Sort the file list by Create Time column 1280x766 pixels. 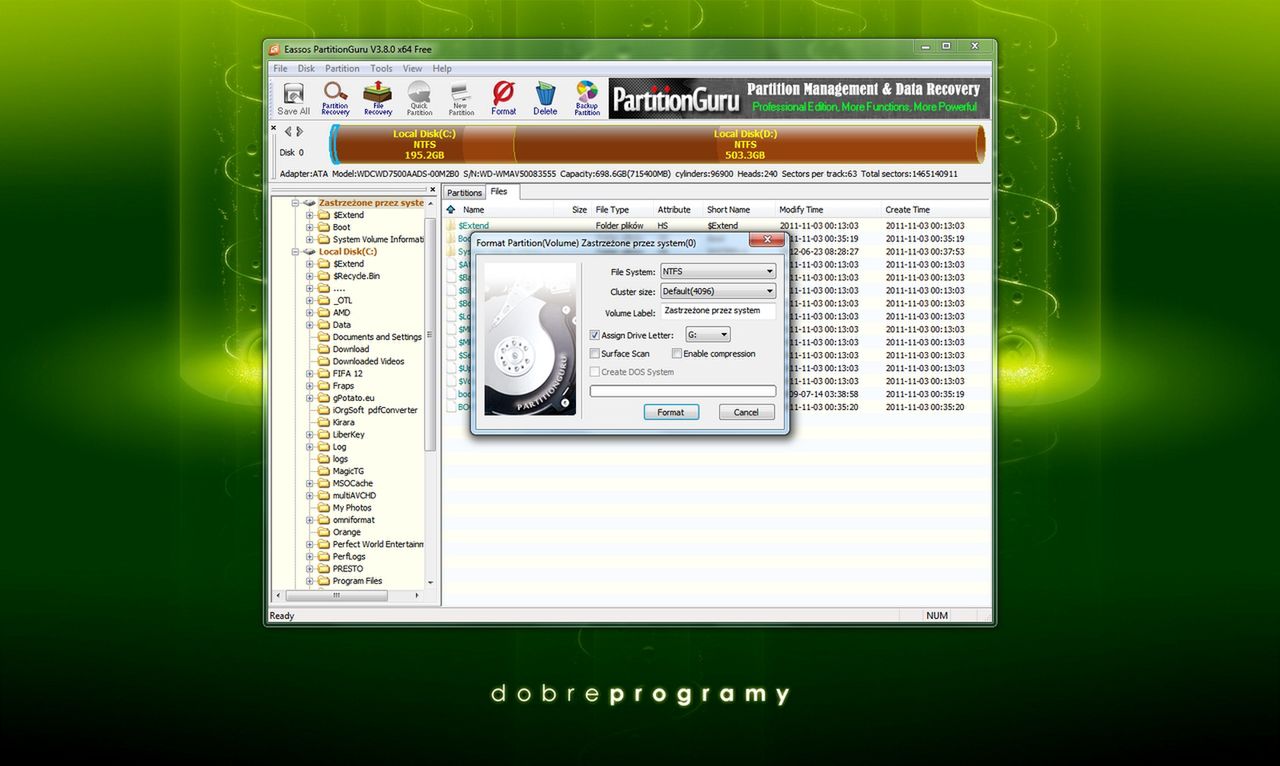click(x=935, y=210)
